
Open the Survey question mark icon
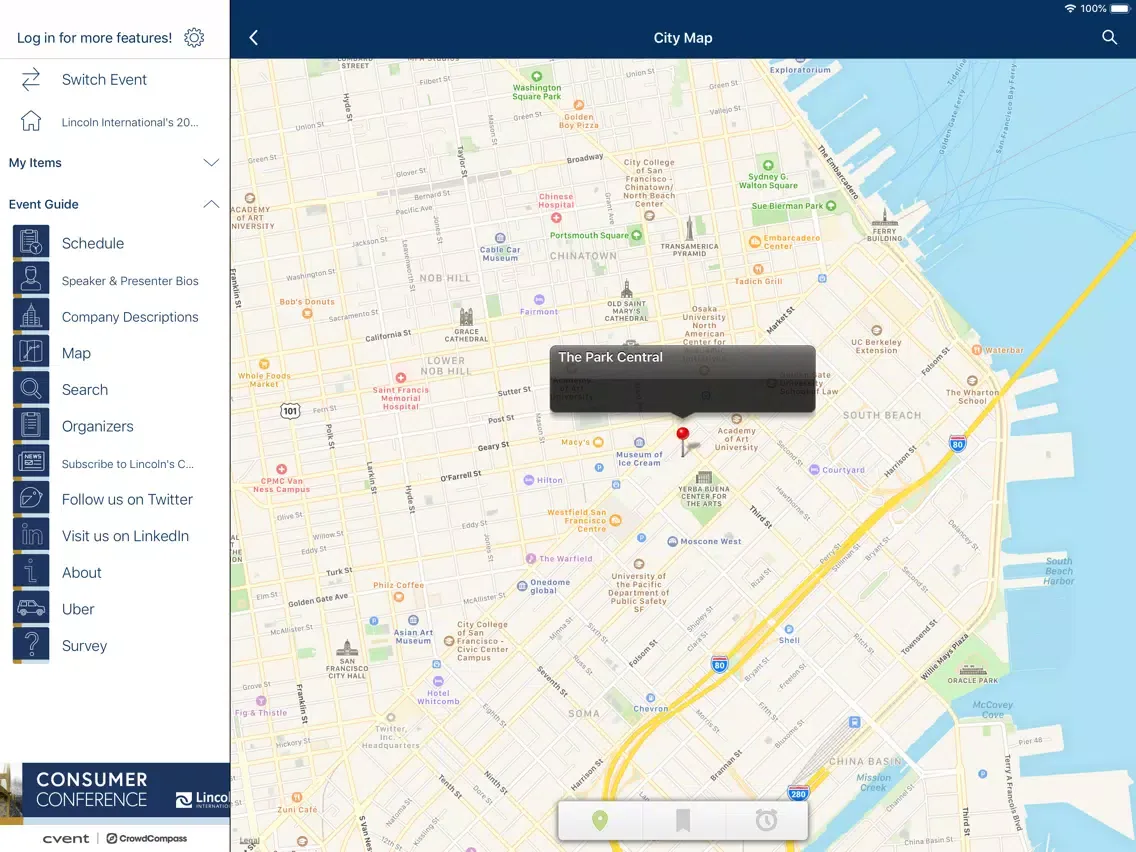pos(31,644)
